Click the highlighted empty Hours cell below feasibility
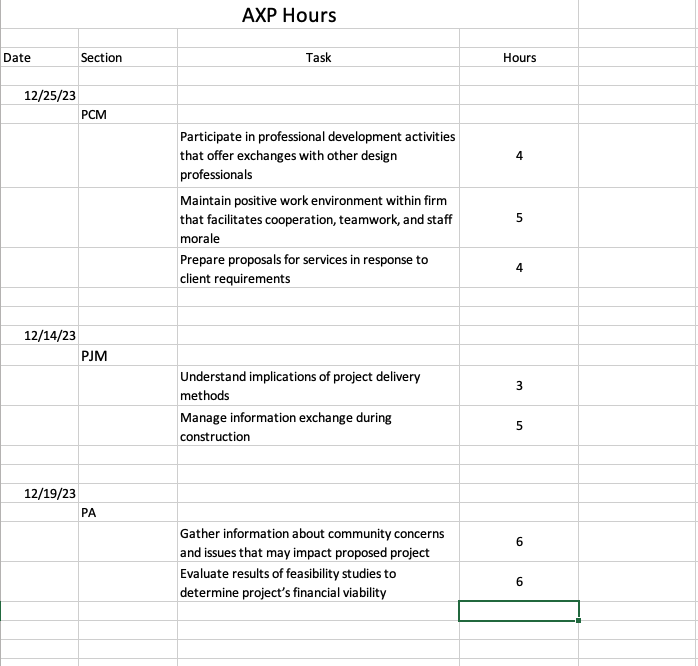 coord(519,611)
